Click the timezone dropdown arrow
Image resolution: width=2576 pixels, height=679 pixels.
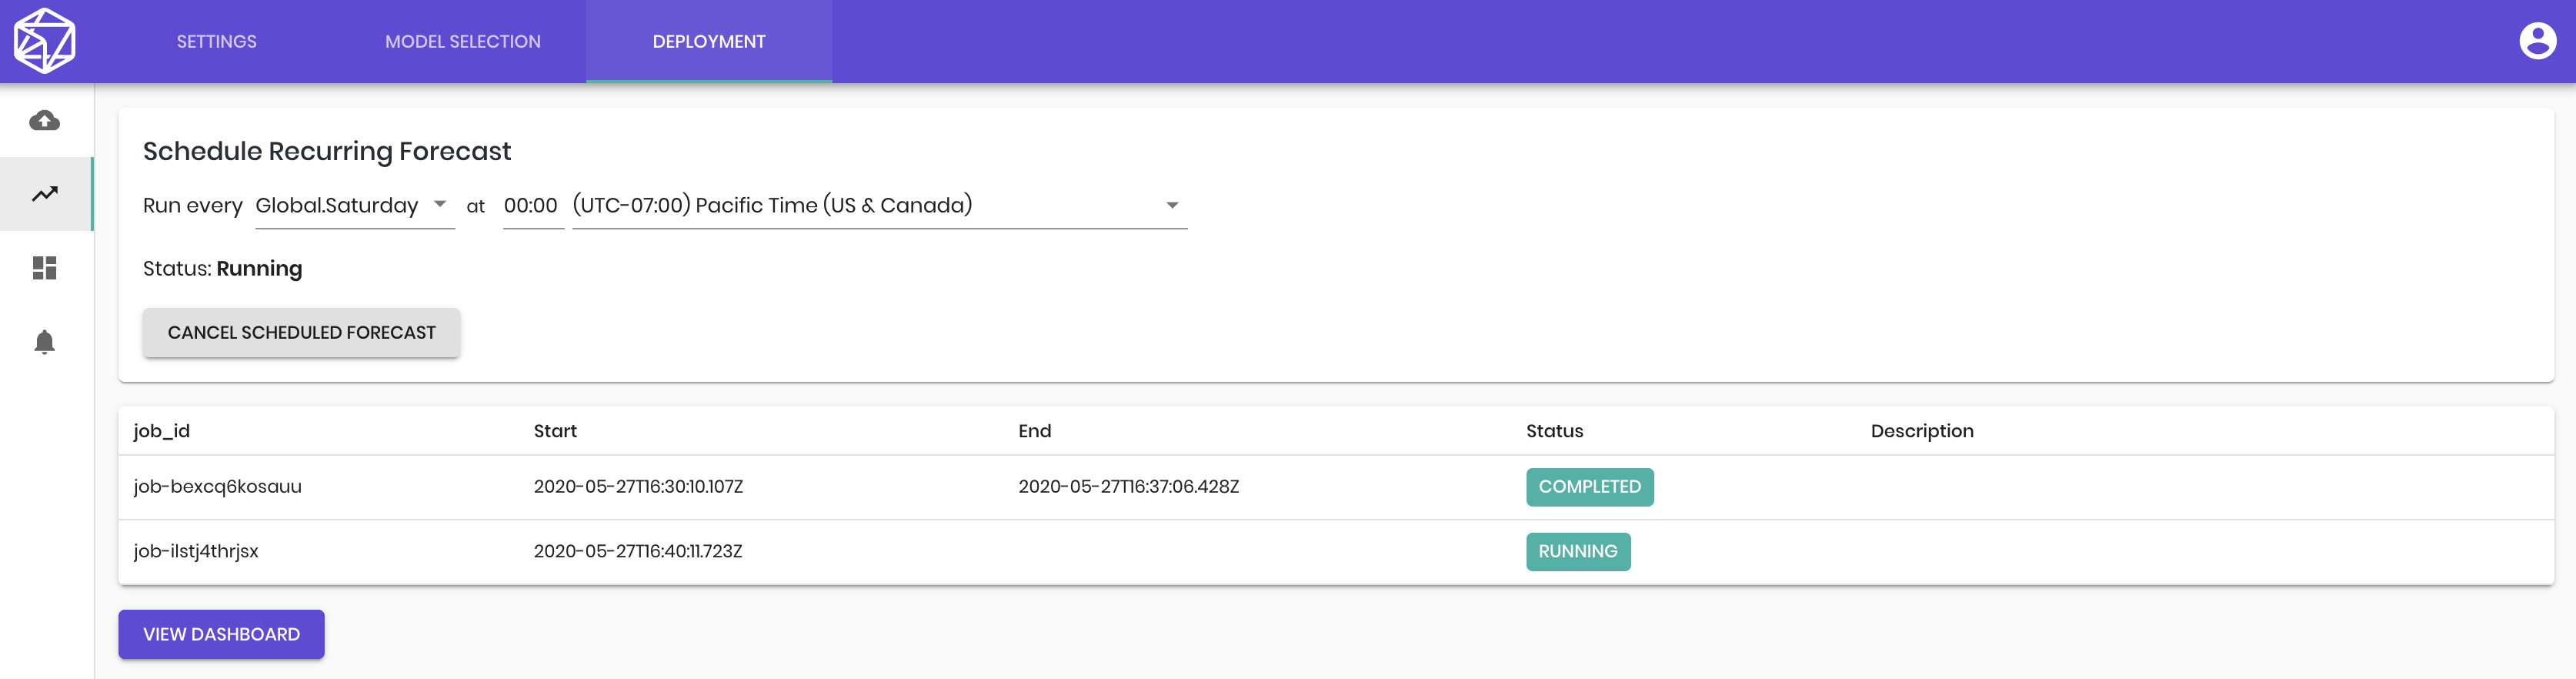(x=1172, y=205)
